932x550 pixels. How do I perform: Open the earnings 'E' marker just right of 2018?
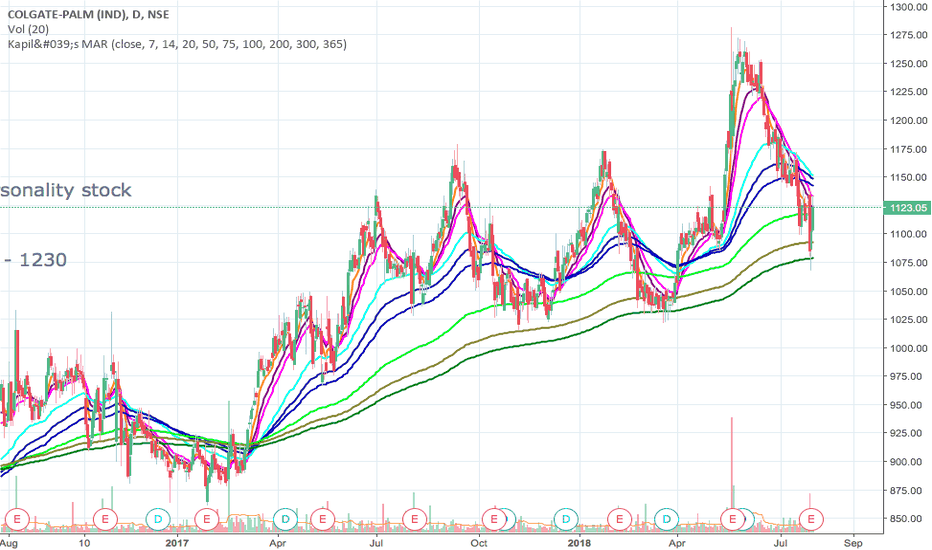(x=619, y=519)
